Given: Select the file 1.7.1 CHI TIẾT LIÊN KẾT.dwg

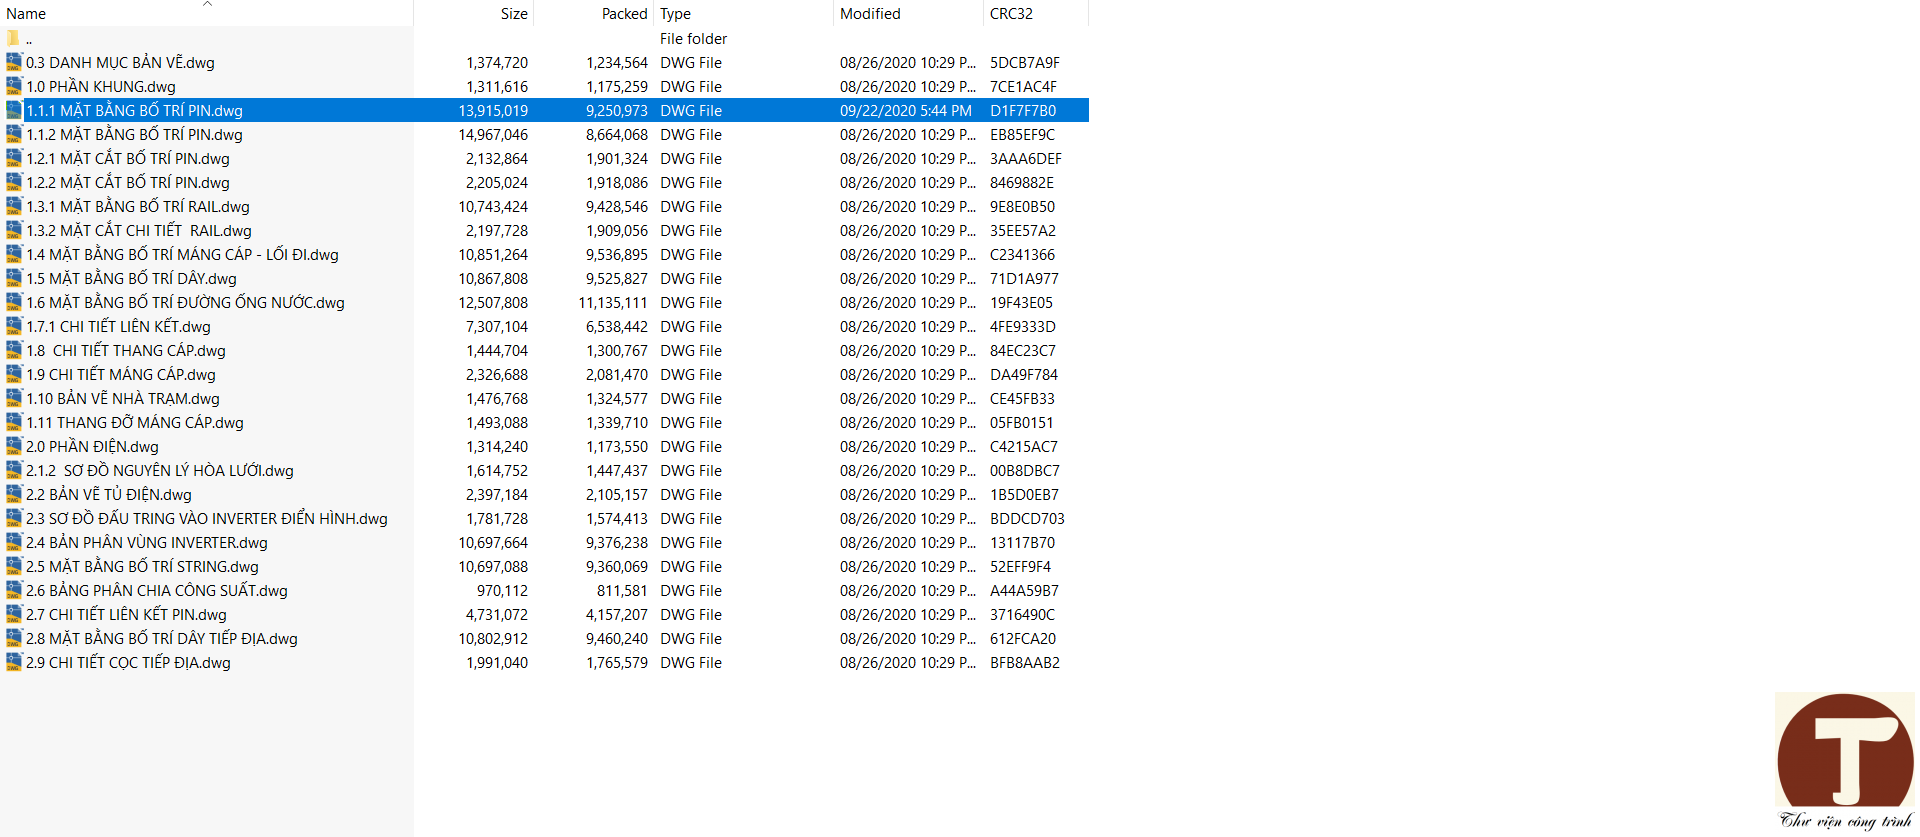Looking at the screenshot, I should tap(118, 327).
